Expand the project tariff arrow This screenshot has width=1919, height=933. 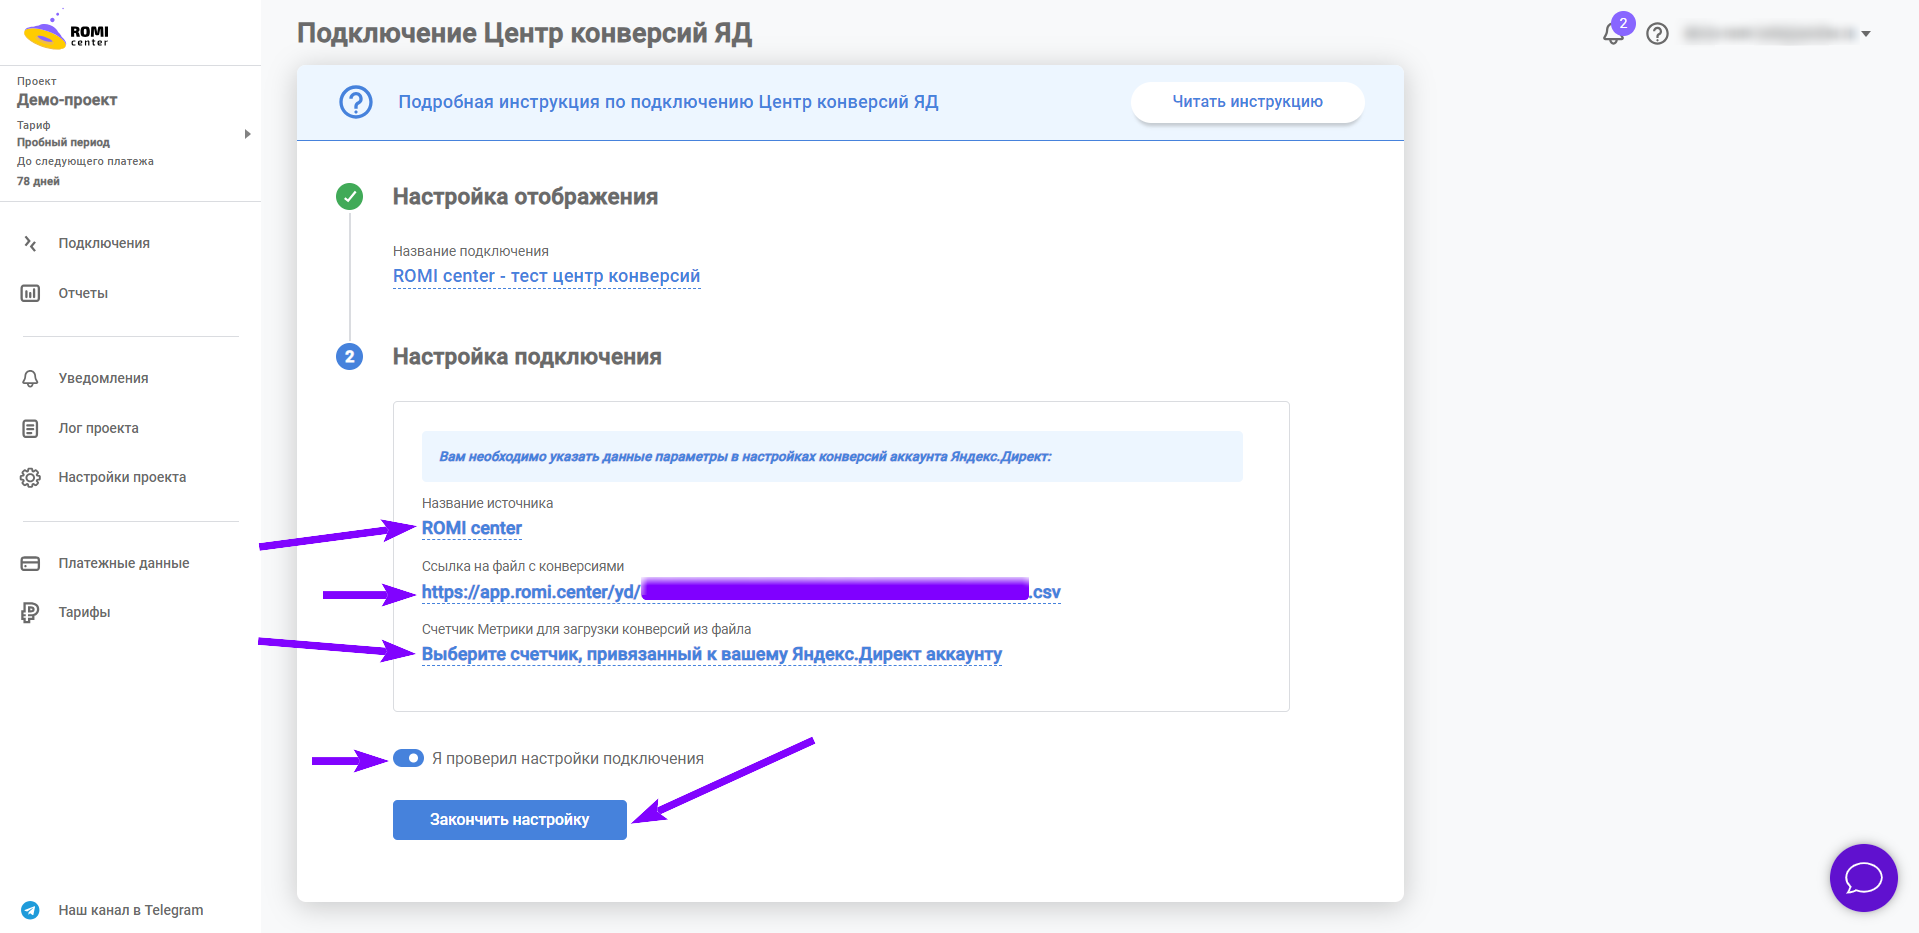pyautogui.click(x=247, y=134)
